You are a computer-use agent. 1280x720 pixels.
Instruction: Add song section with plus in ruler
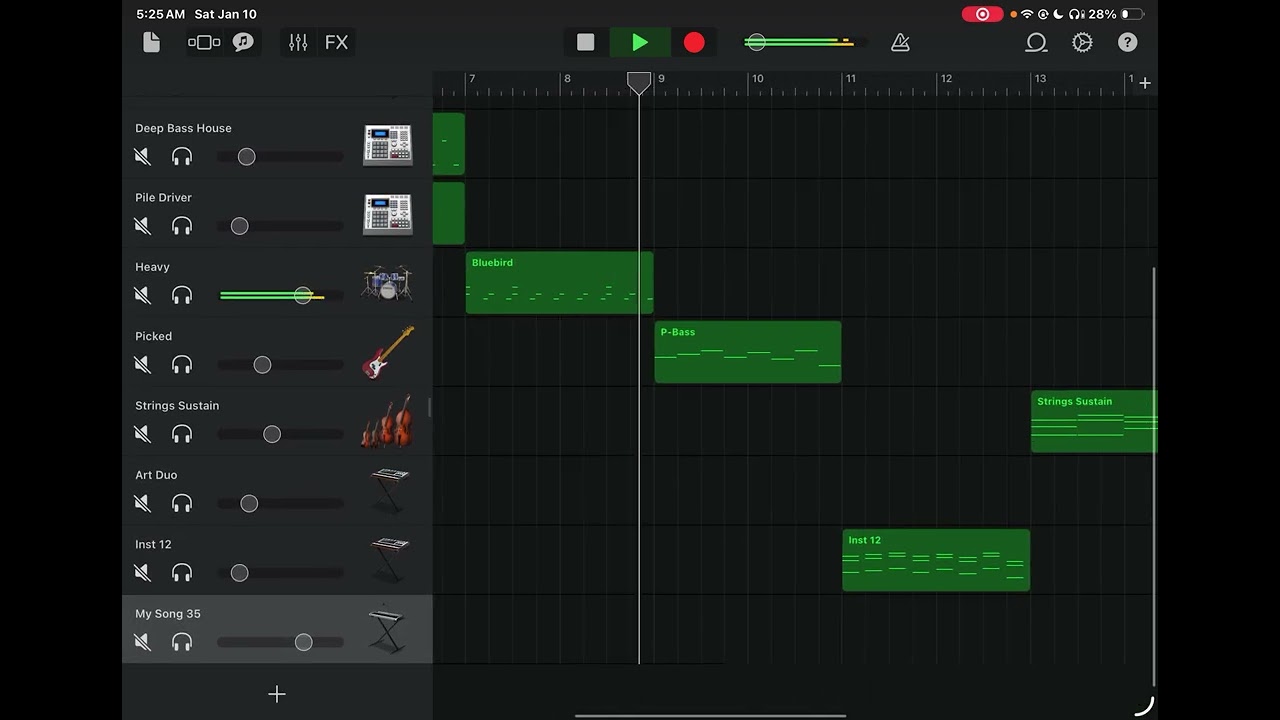coord(1145,83)
